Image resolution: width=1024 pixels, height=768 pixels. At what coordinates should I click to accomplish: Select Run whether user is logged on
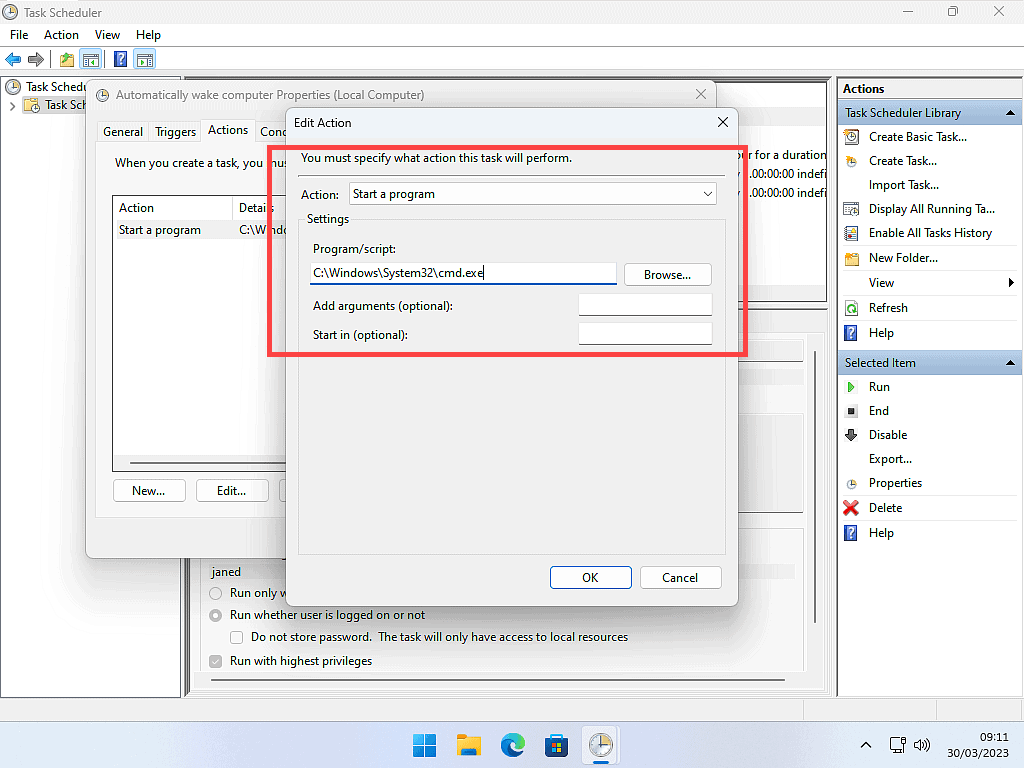[215, 615]
